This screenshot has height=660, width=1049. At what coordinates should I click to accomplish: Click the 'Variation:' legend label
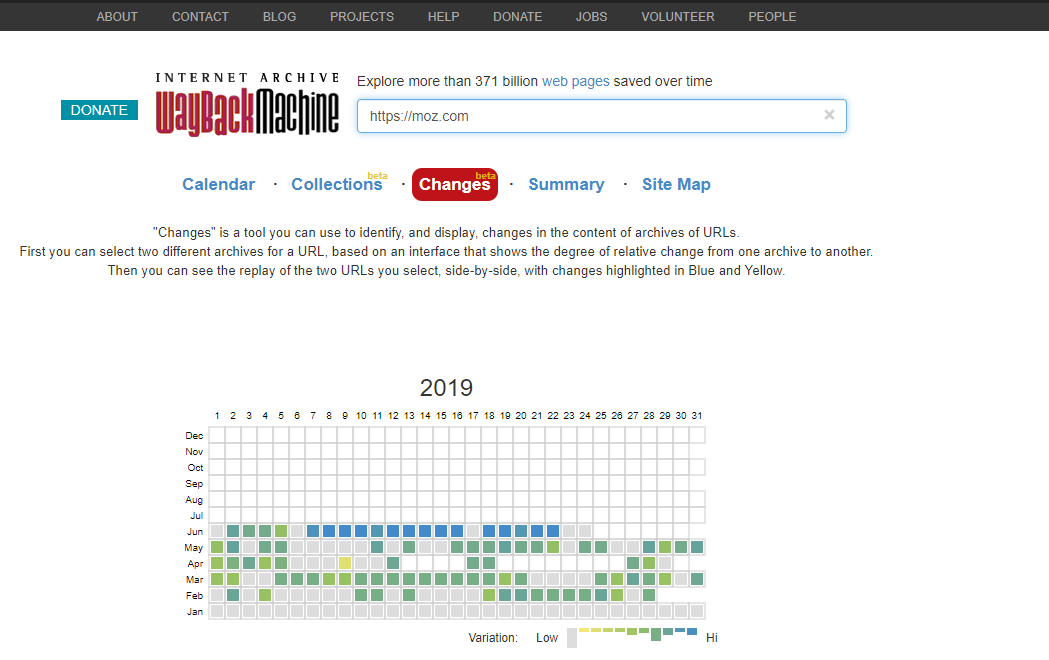pyautogui.click(x=493, y=638)
